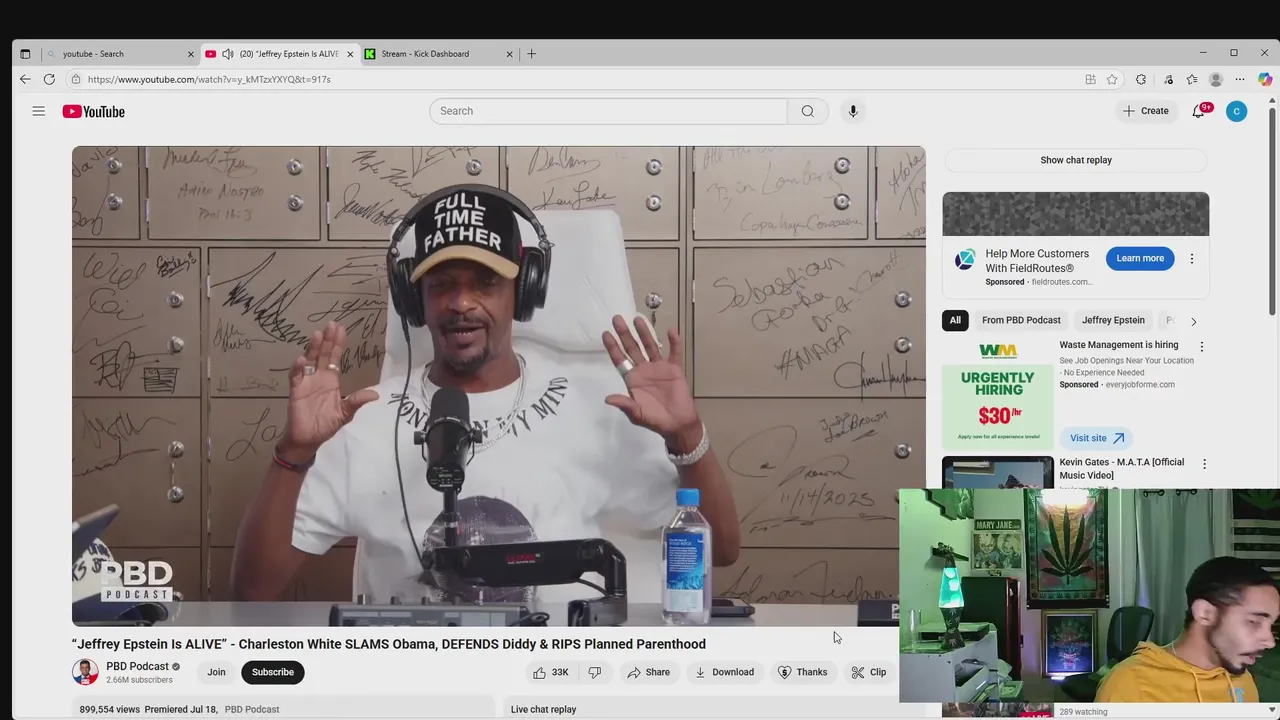The height and width of the screenshot is (720, 1280).
Task: Close the Kick Dashboard tab
Action: [510, 54]
